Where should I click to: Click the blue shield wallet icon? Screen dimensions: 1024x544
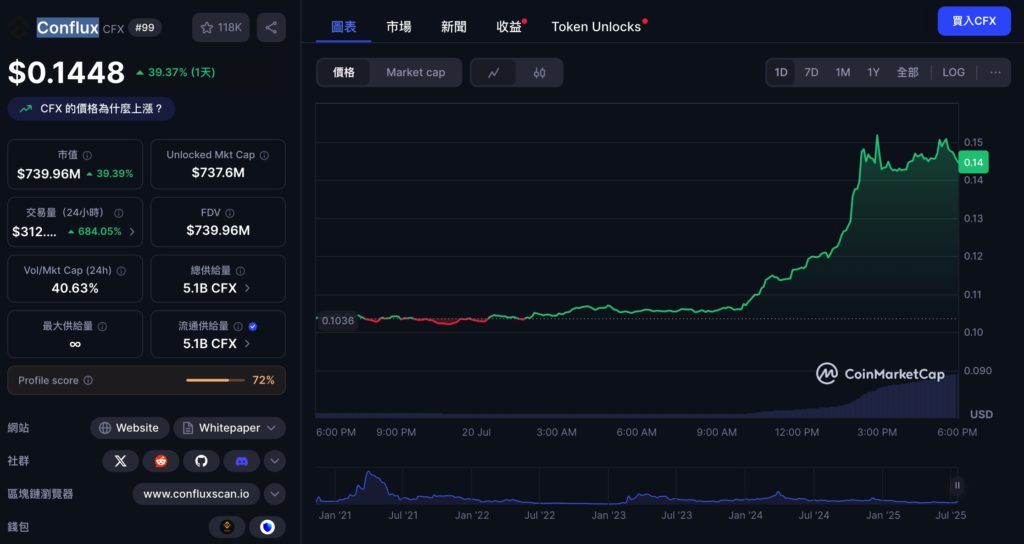267,527
